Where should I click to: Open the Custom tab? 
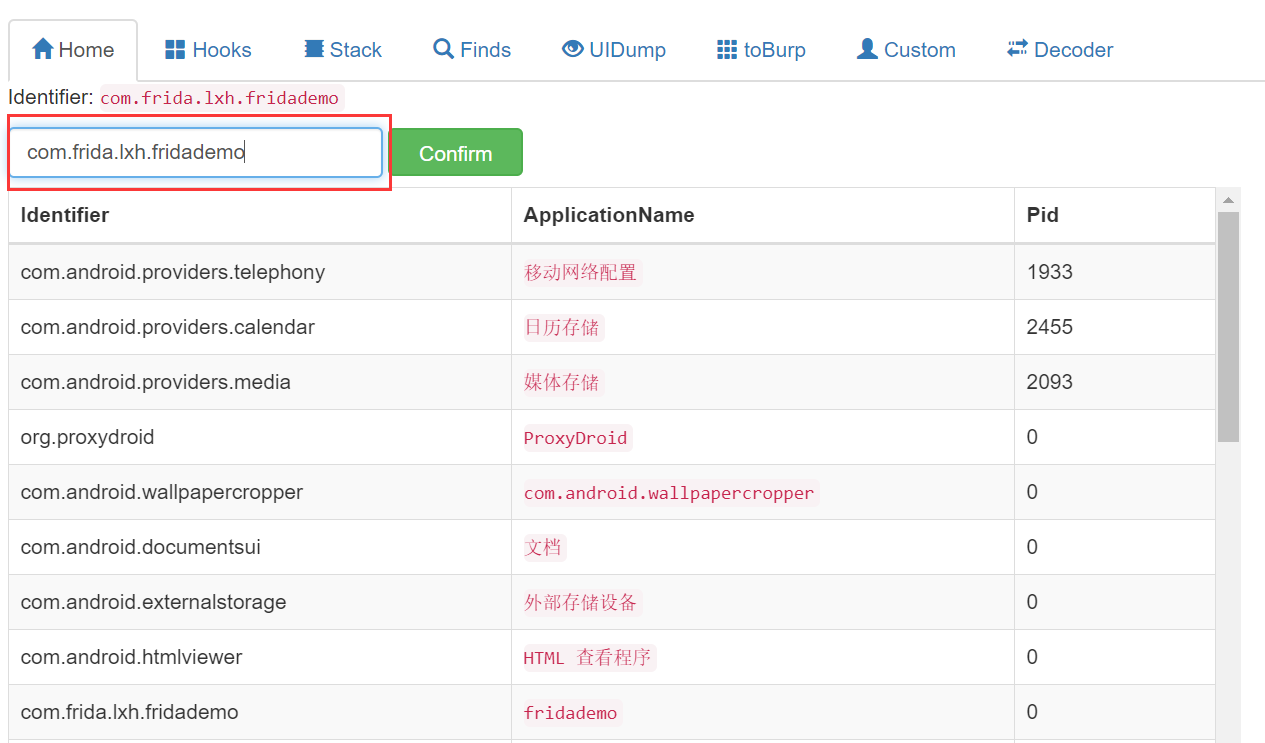click(x=906, y=50)
